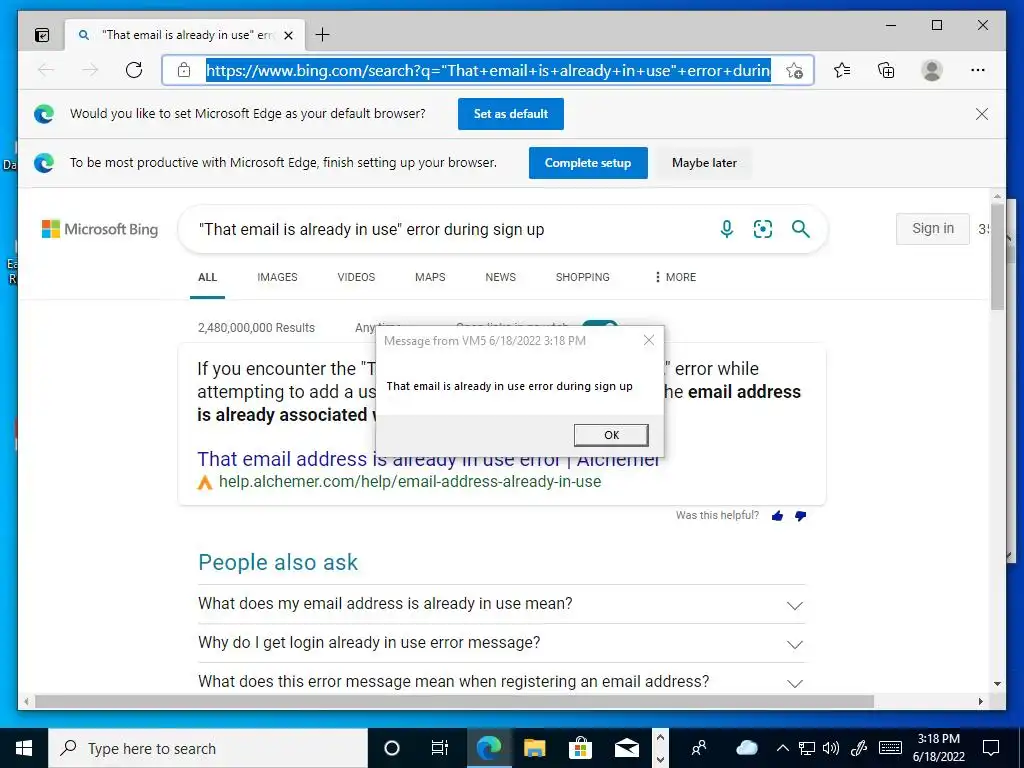Viewport: 1024px width, 768px height.
Task: Open the People icon in tray
Action: [x=699, y=748]
